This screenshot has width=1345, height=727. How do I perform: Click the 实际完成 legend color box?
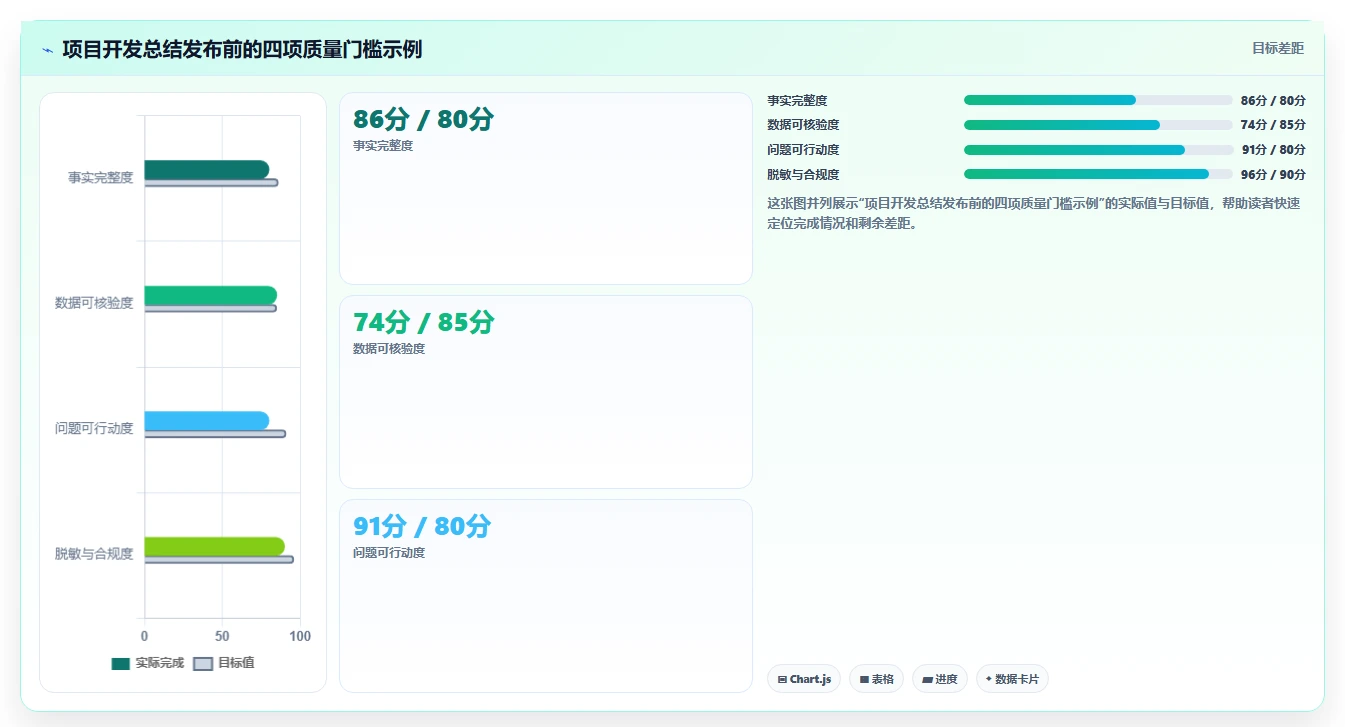[121, 664]
